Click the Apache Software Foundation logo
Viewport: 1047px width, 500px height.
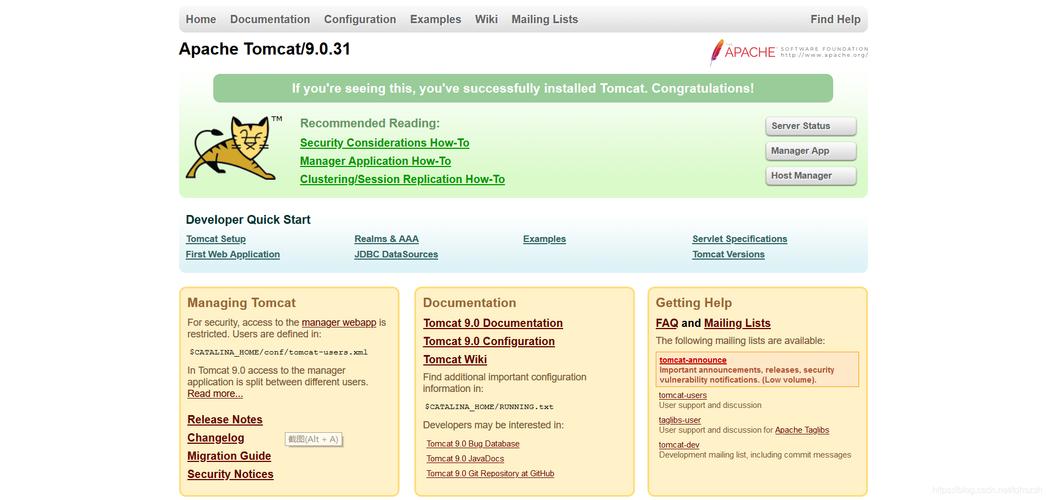coord(789,52)
